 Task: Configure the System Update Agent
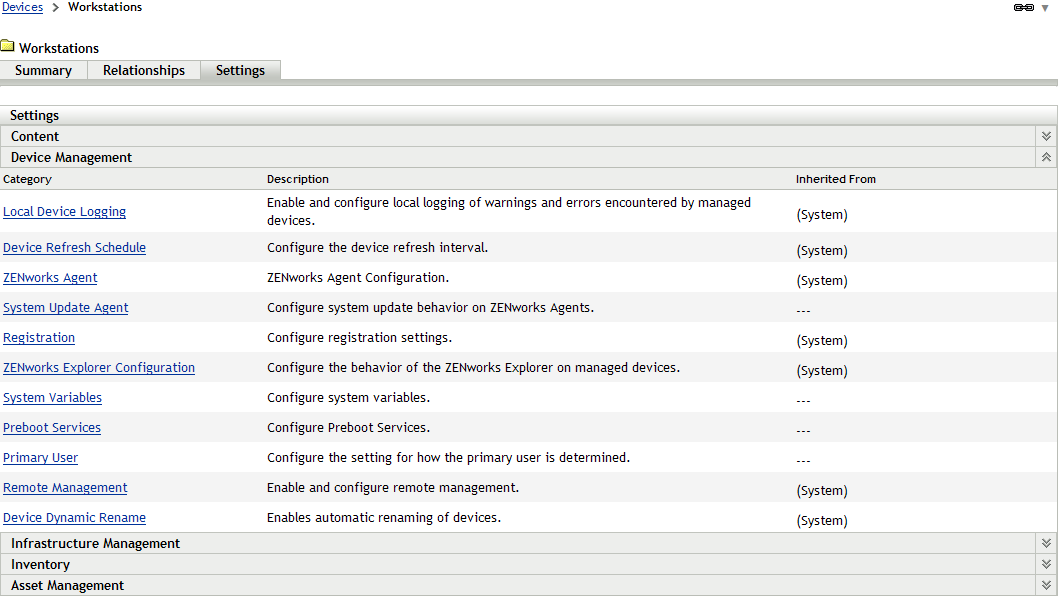pyautogui.click(x=65, y=307)
